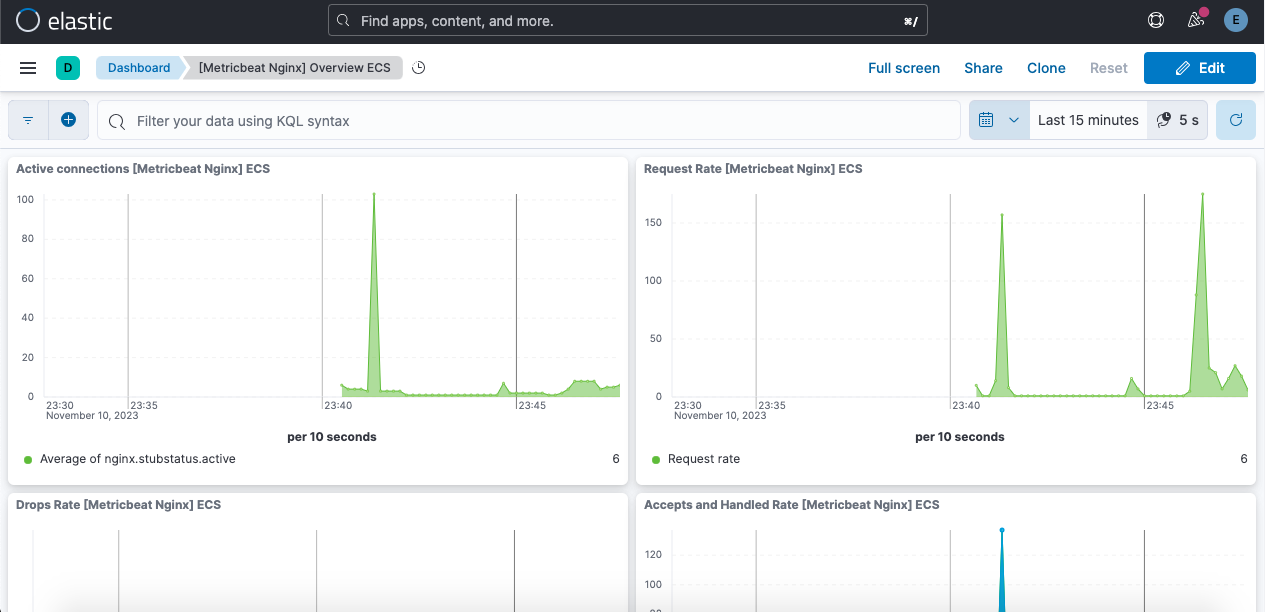Toggle Average of nginx.stubstatus.active legend item
The width and height of the screenshot is (1265, 612).
(x=137, y=459)
